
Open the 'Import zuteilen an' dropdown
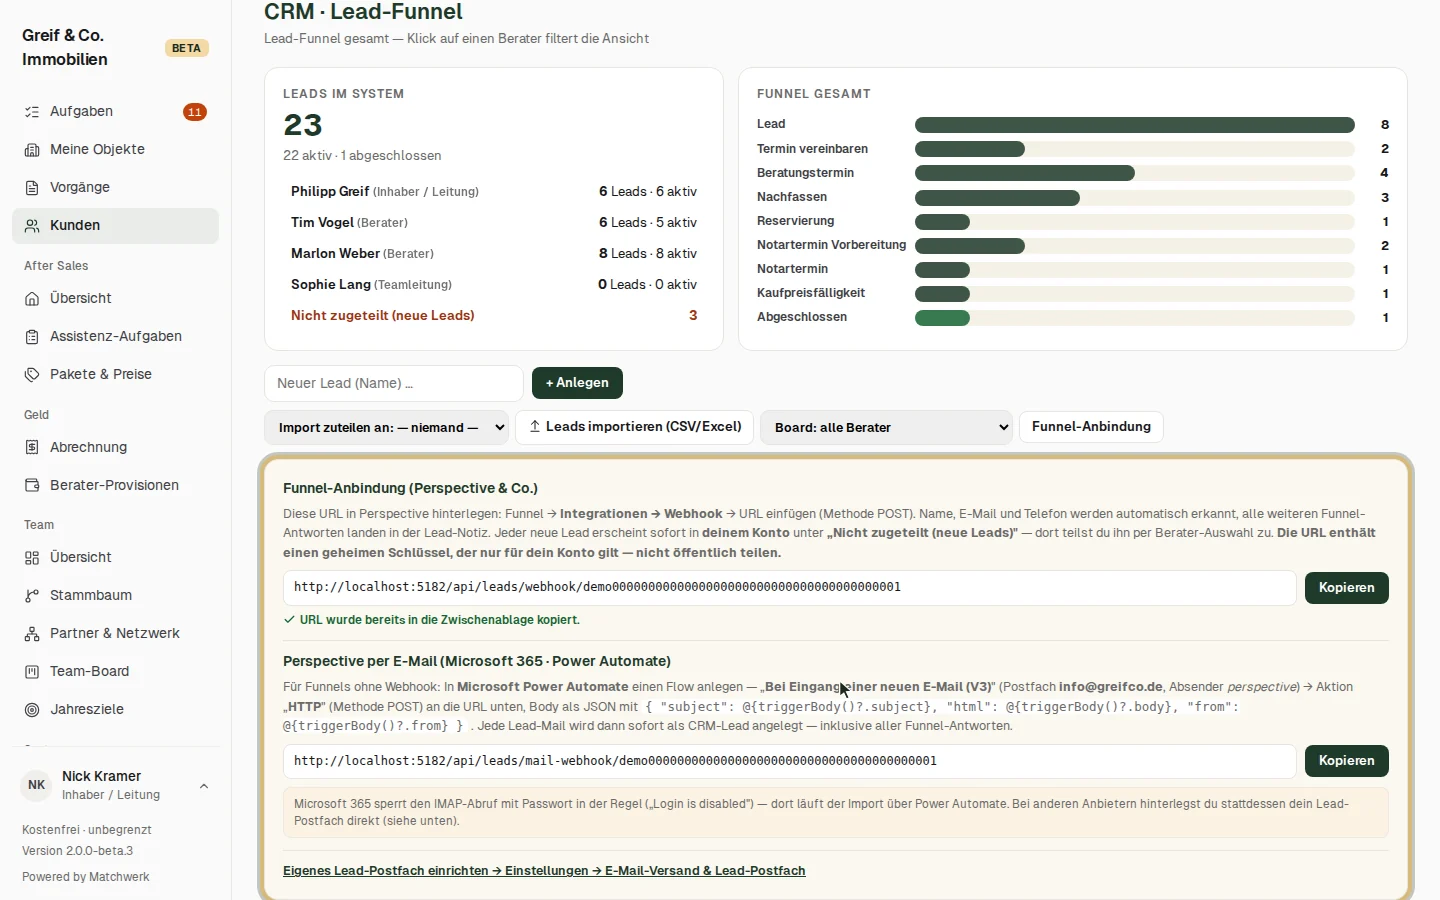[386, 427]
